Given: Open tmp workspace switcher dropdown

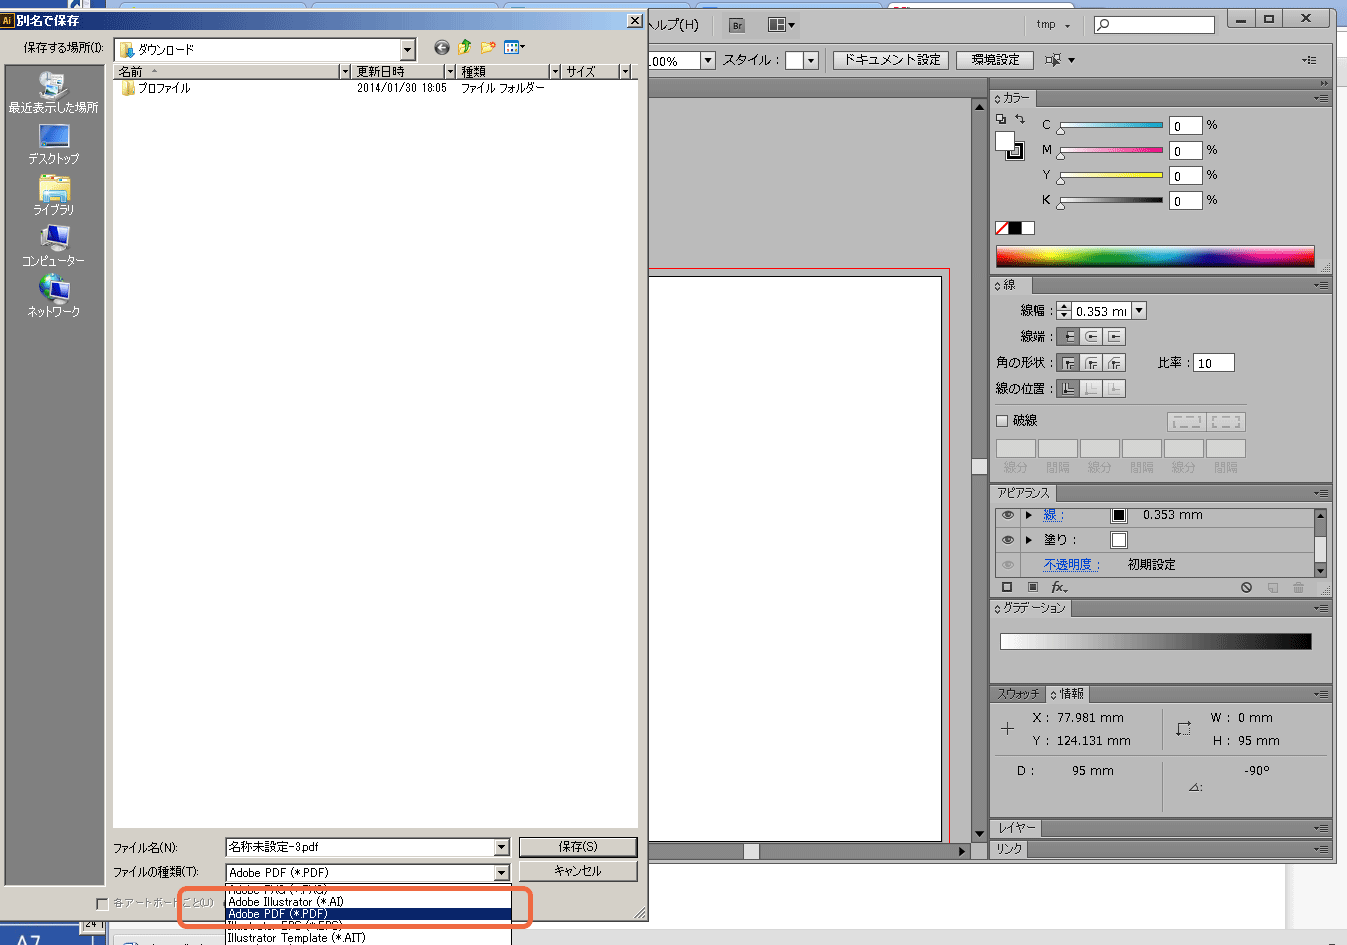Looking at the screenshot, I should pyautogui.click(x=1054, y=25).
